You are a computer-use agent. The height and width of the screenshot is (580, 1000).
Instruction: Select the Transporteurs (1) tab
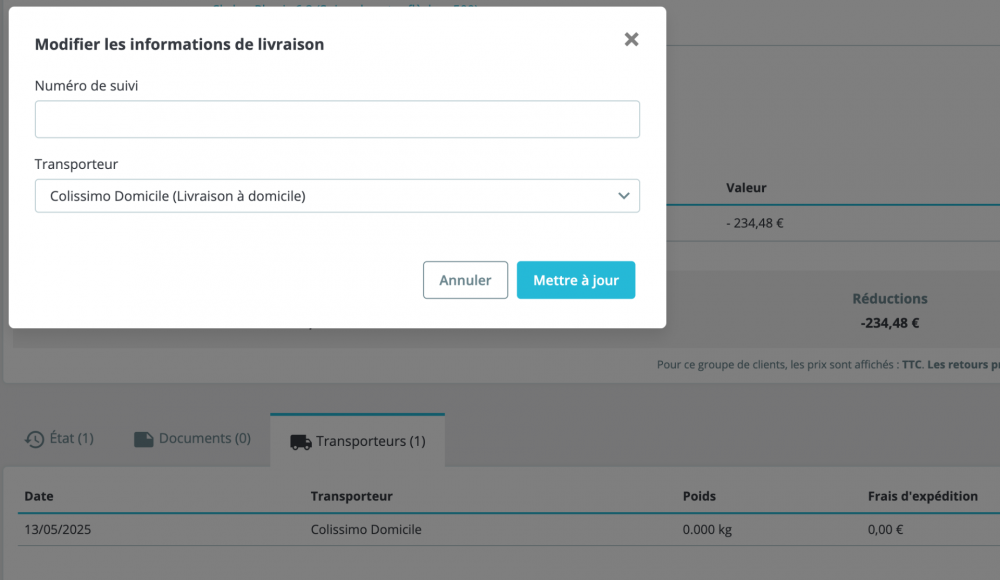358,441
